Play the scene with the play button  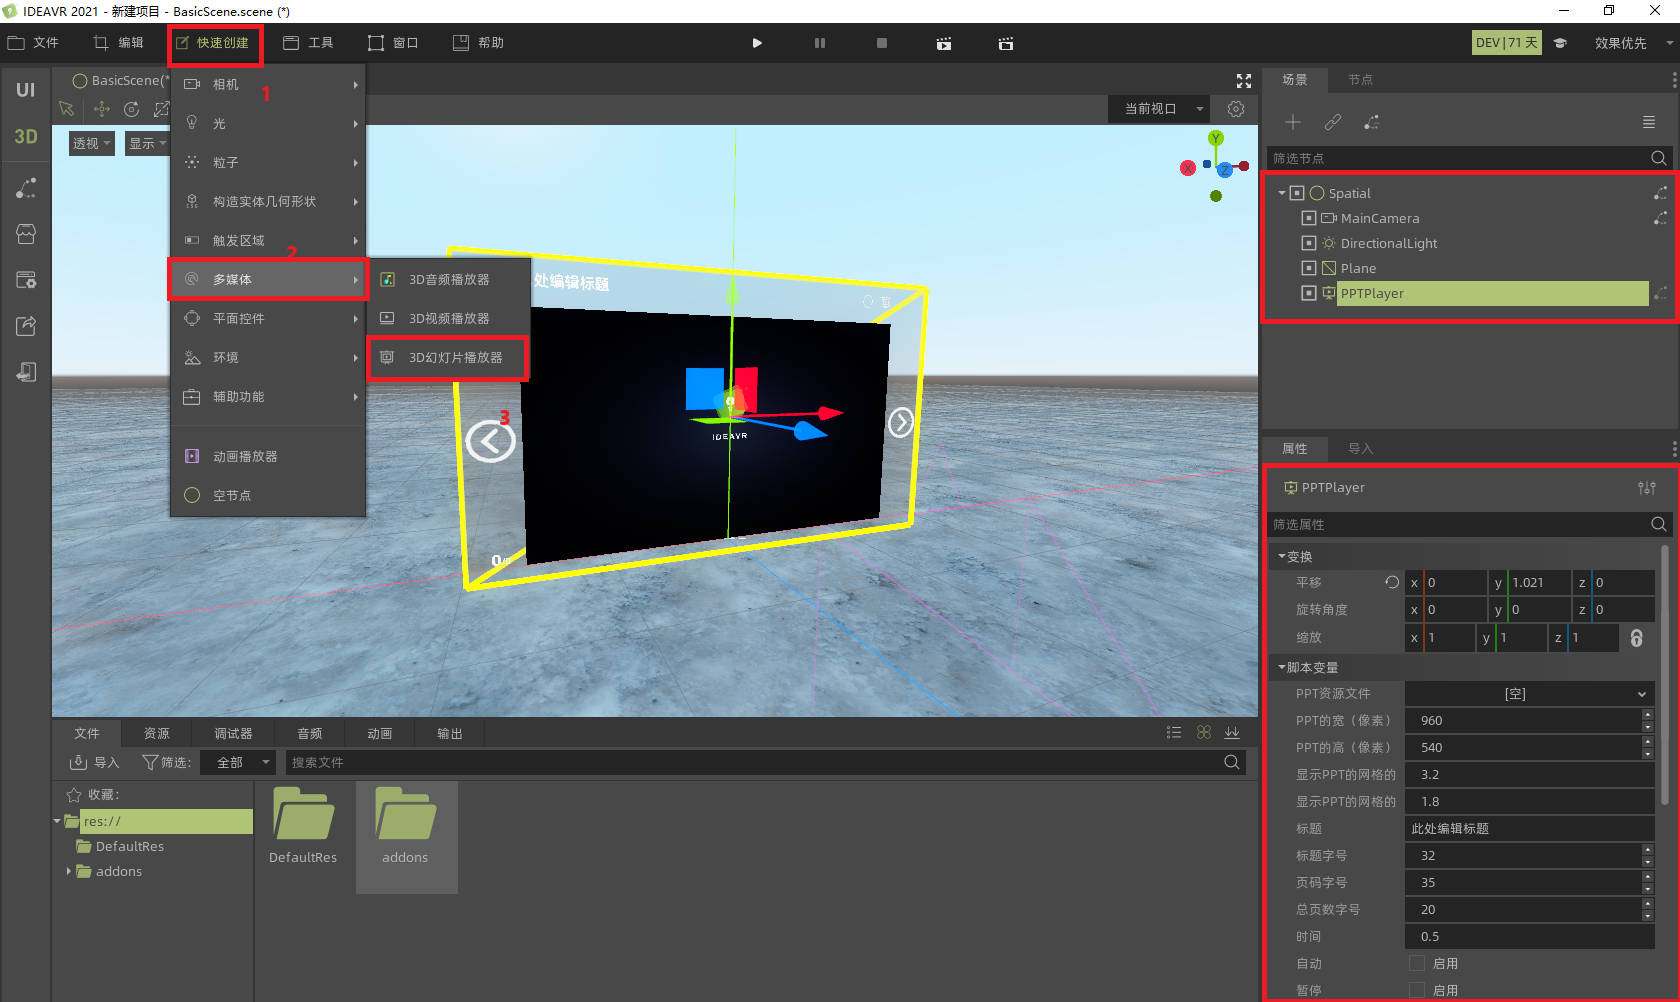click(x=757, y=43)
